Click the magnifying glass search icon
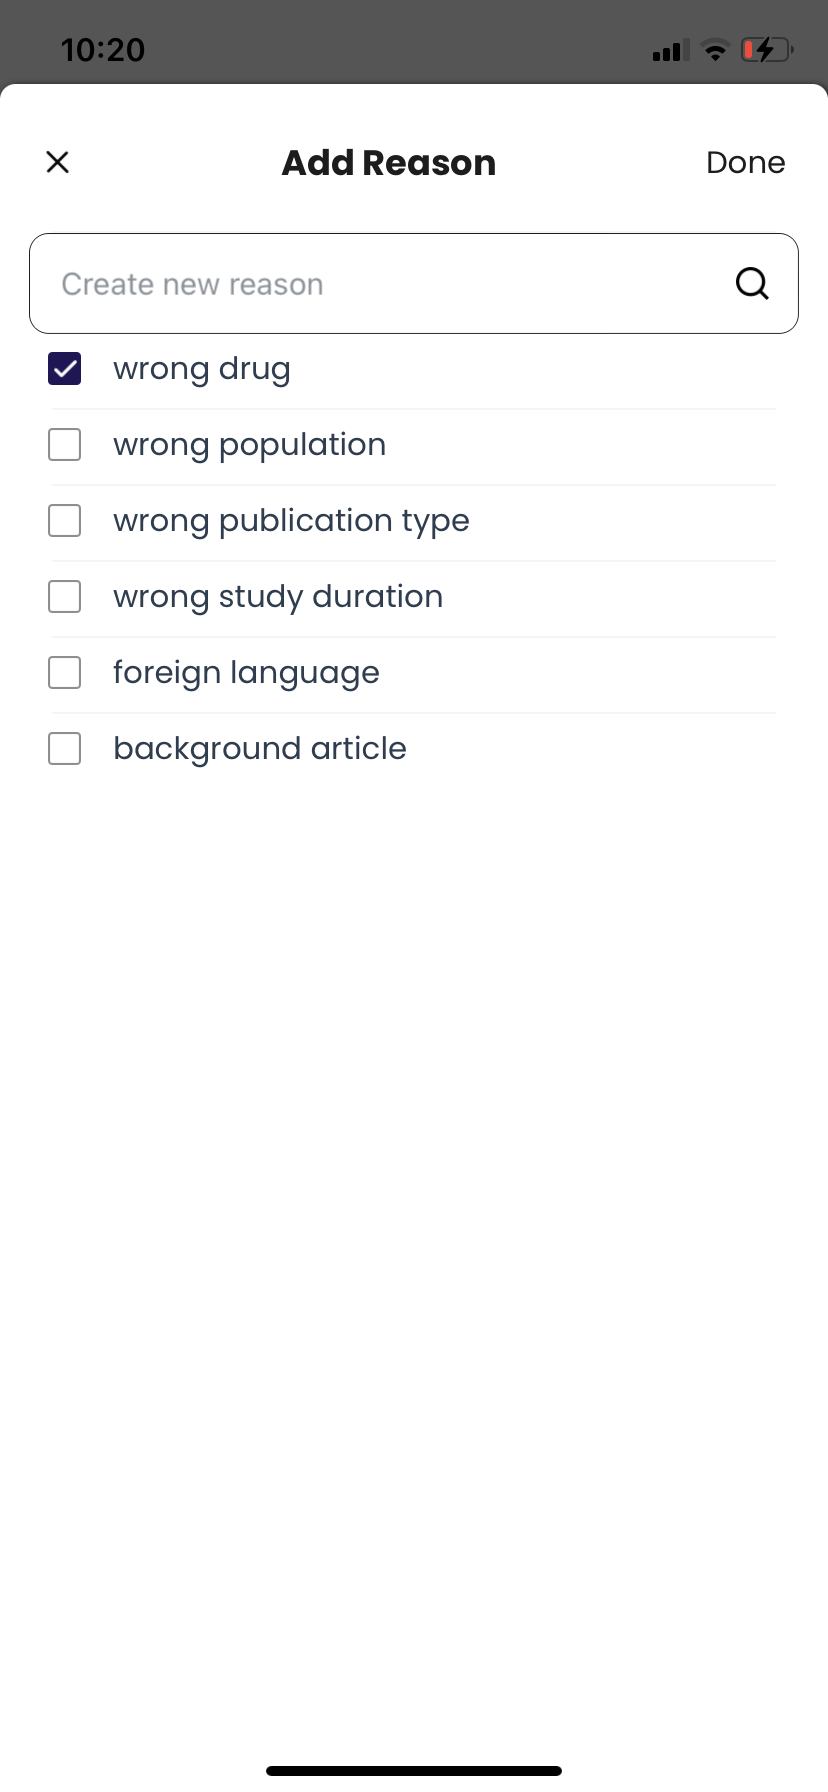 click(x=752, y=284)
